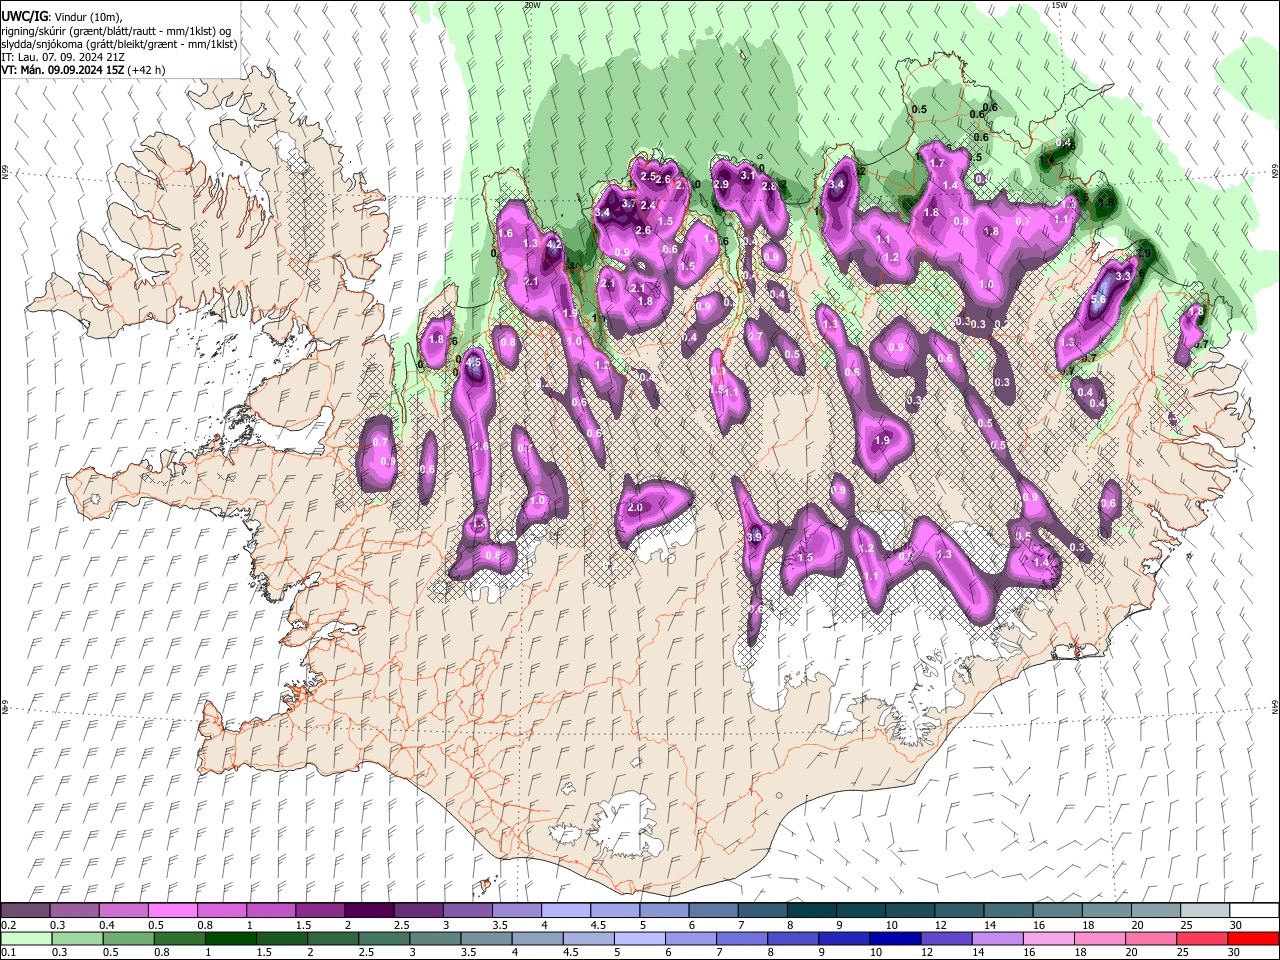Click the 'IT: Lau. 07. 09. 2024 21Z' line
The height and width of the screenshot is (960, 1280).
point(63,57)
